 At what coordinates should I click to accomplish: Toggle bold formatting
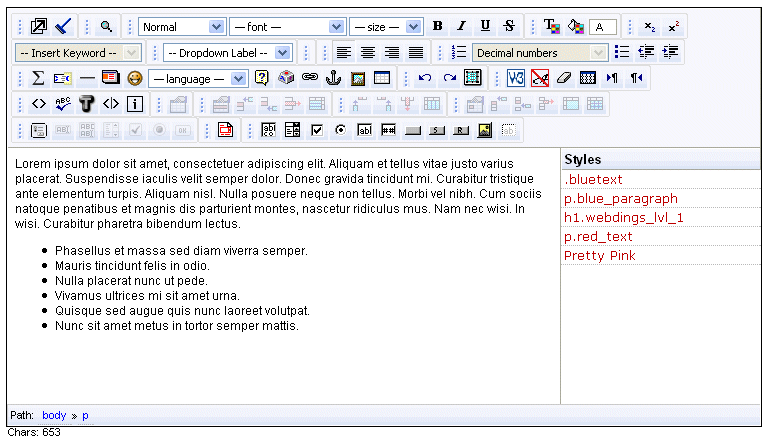[437, 26]
